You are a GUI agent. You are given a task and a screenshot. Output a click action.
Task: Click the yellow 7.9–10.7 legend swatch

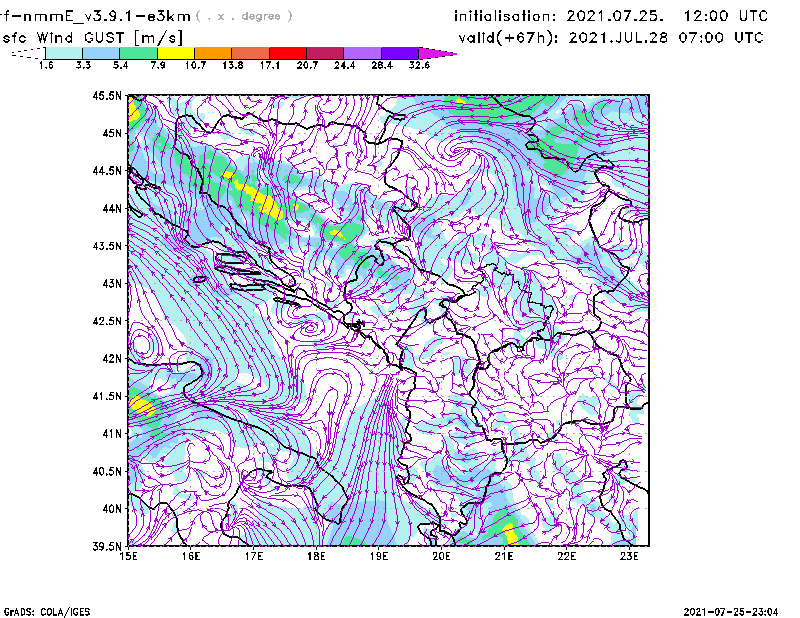176,53
